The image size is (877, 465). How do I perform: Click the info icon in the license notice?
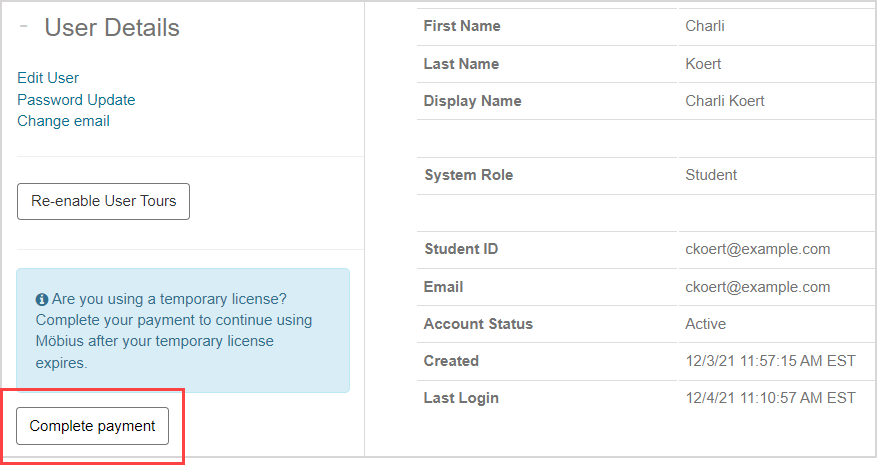point(42,299)
